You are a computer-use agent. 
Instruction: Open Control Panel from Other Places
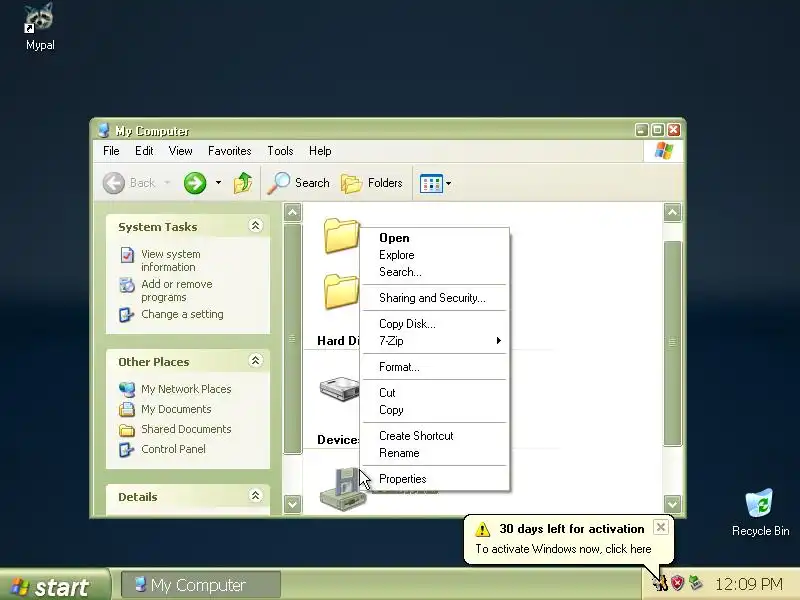pyautogui.click(x=173, y=449)
